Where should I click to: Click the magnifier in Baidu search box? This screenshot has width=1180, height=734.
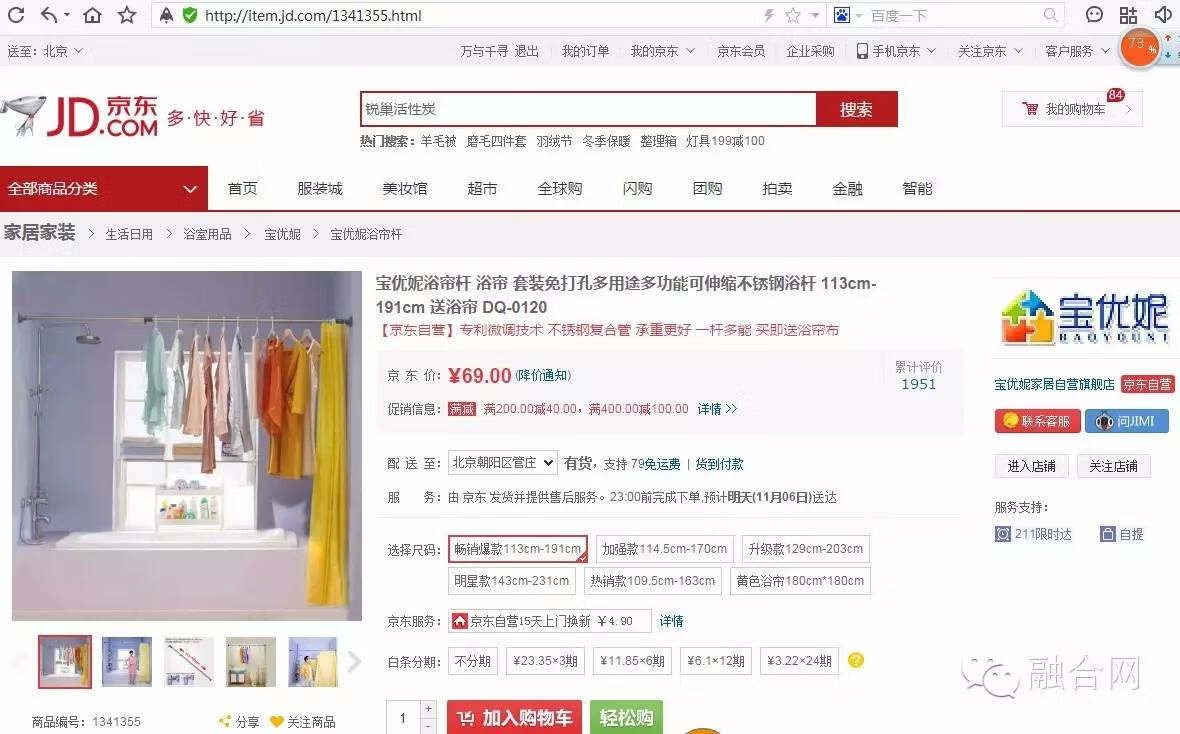[x=1051, y=15]
